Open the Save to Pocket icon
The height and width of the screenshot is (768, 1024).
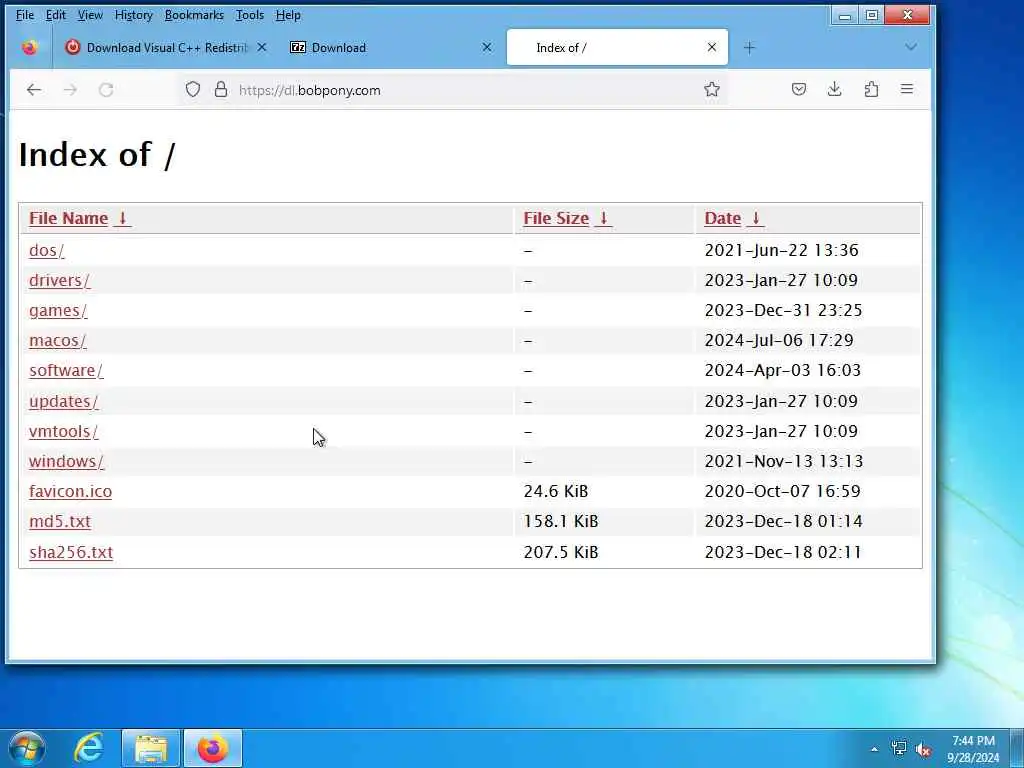[799, 89]
